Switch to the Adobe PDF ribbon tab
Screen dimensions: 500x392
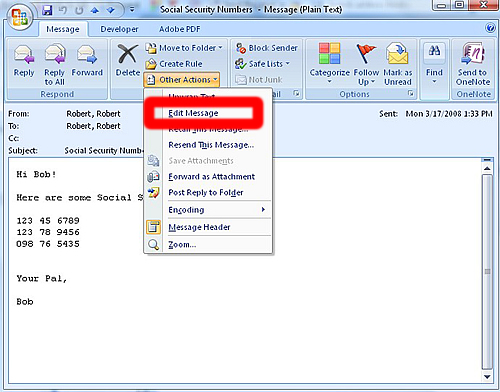click(180, 29)
